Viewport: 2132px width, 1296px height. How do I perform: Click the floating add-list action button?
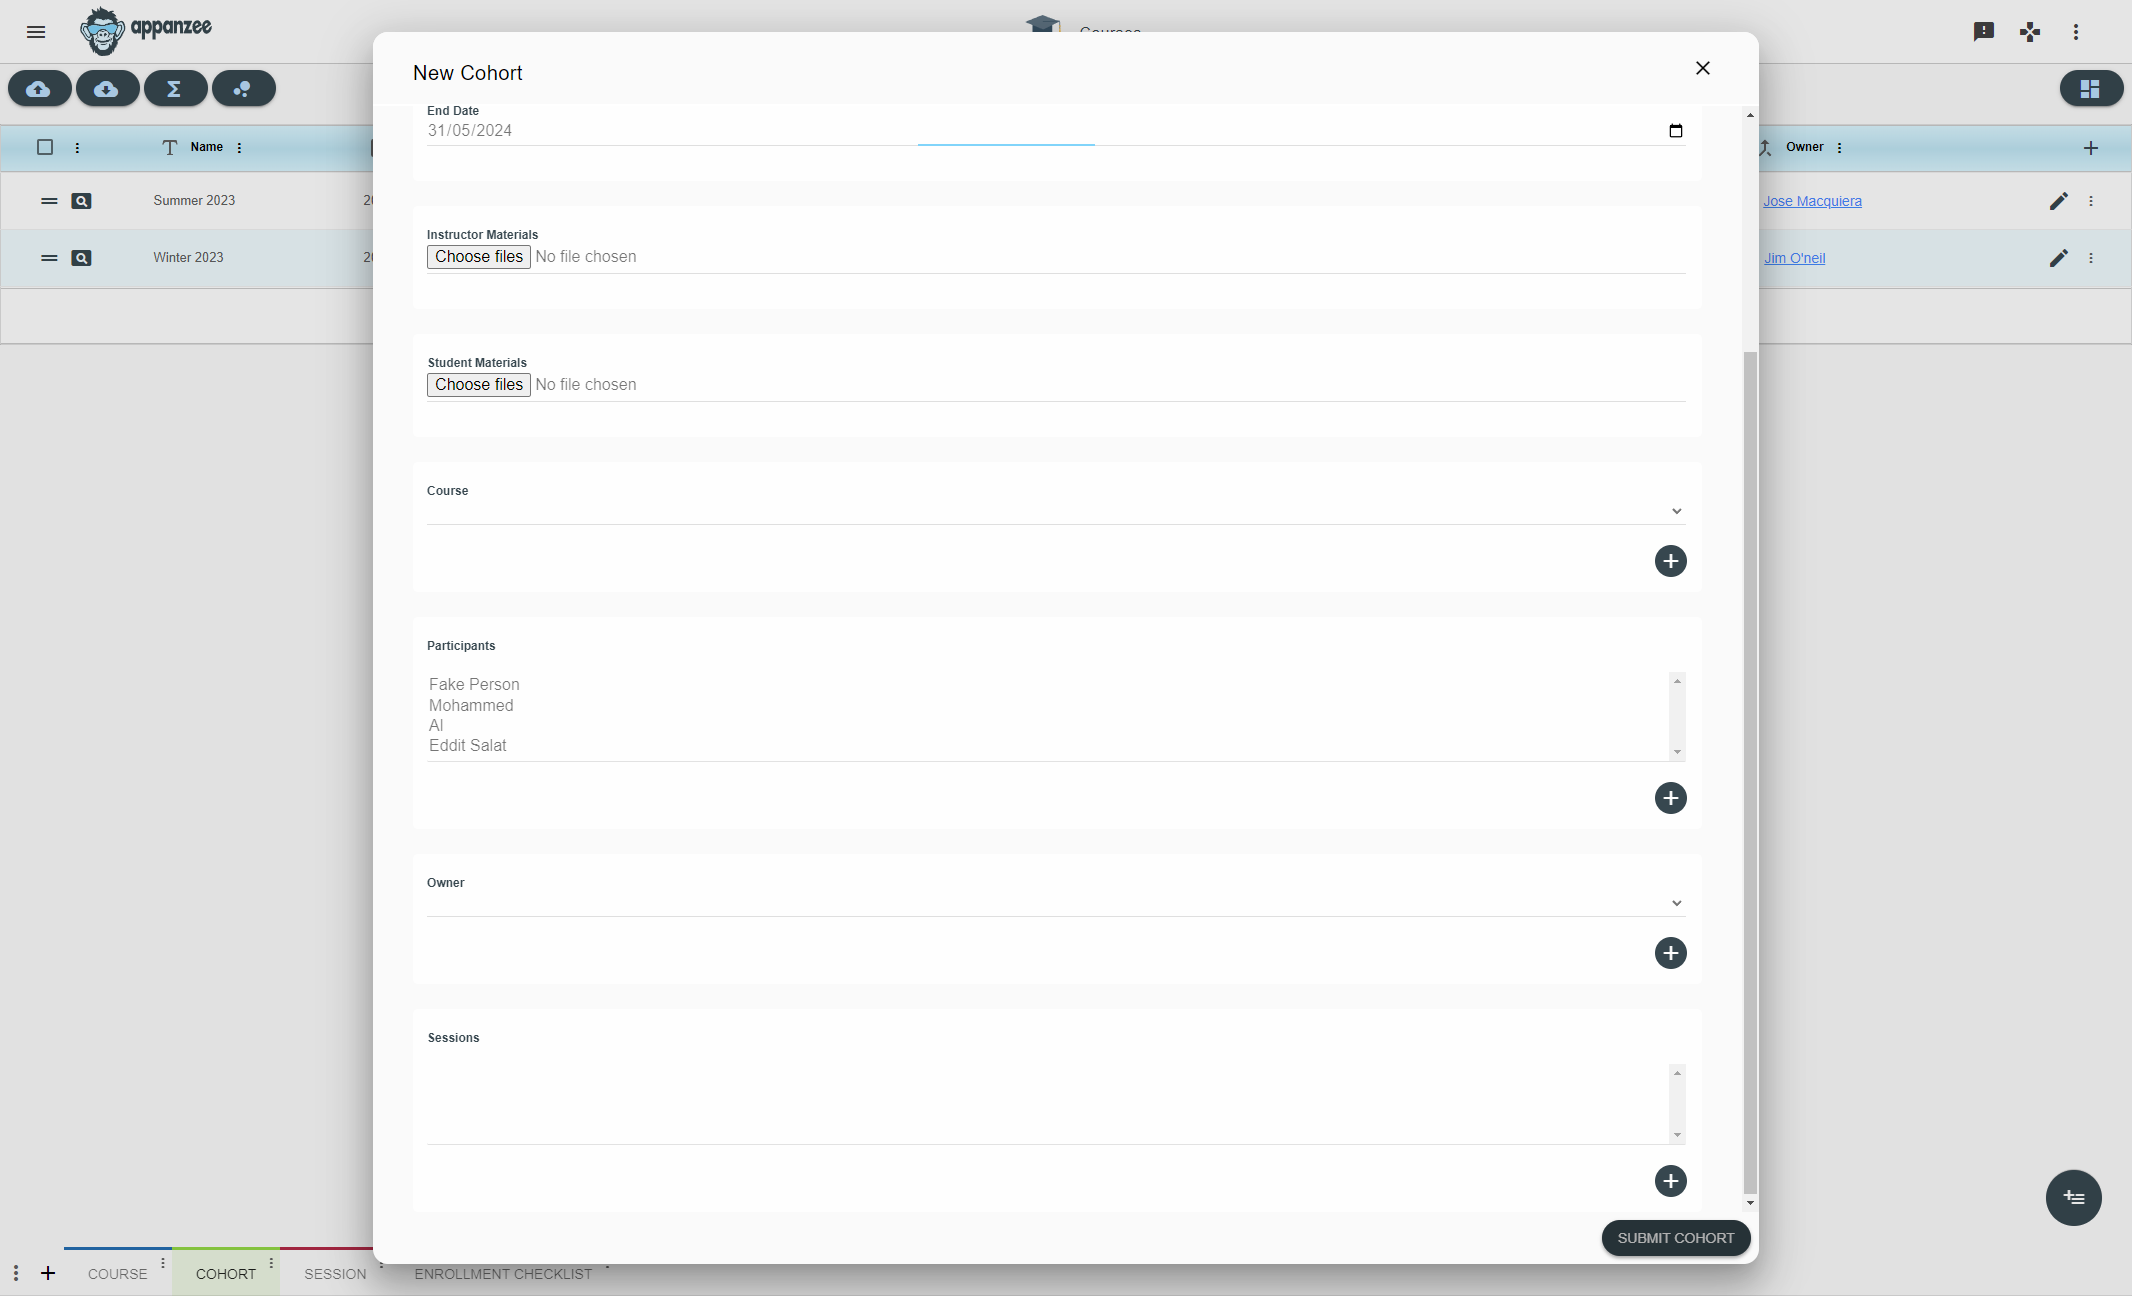coord(2073,1198)
